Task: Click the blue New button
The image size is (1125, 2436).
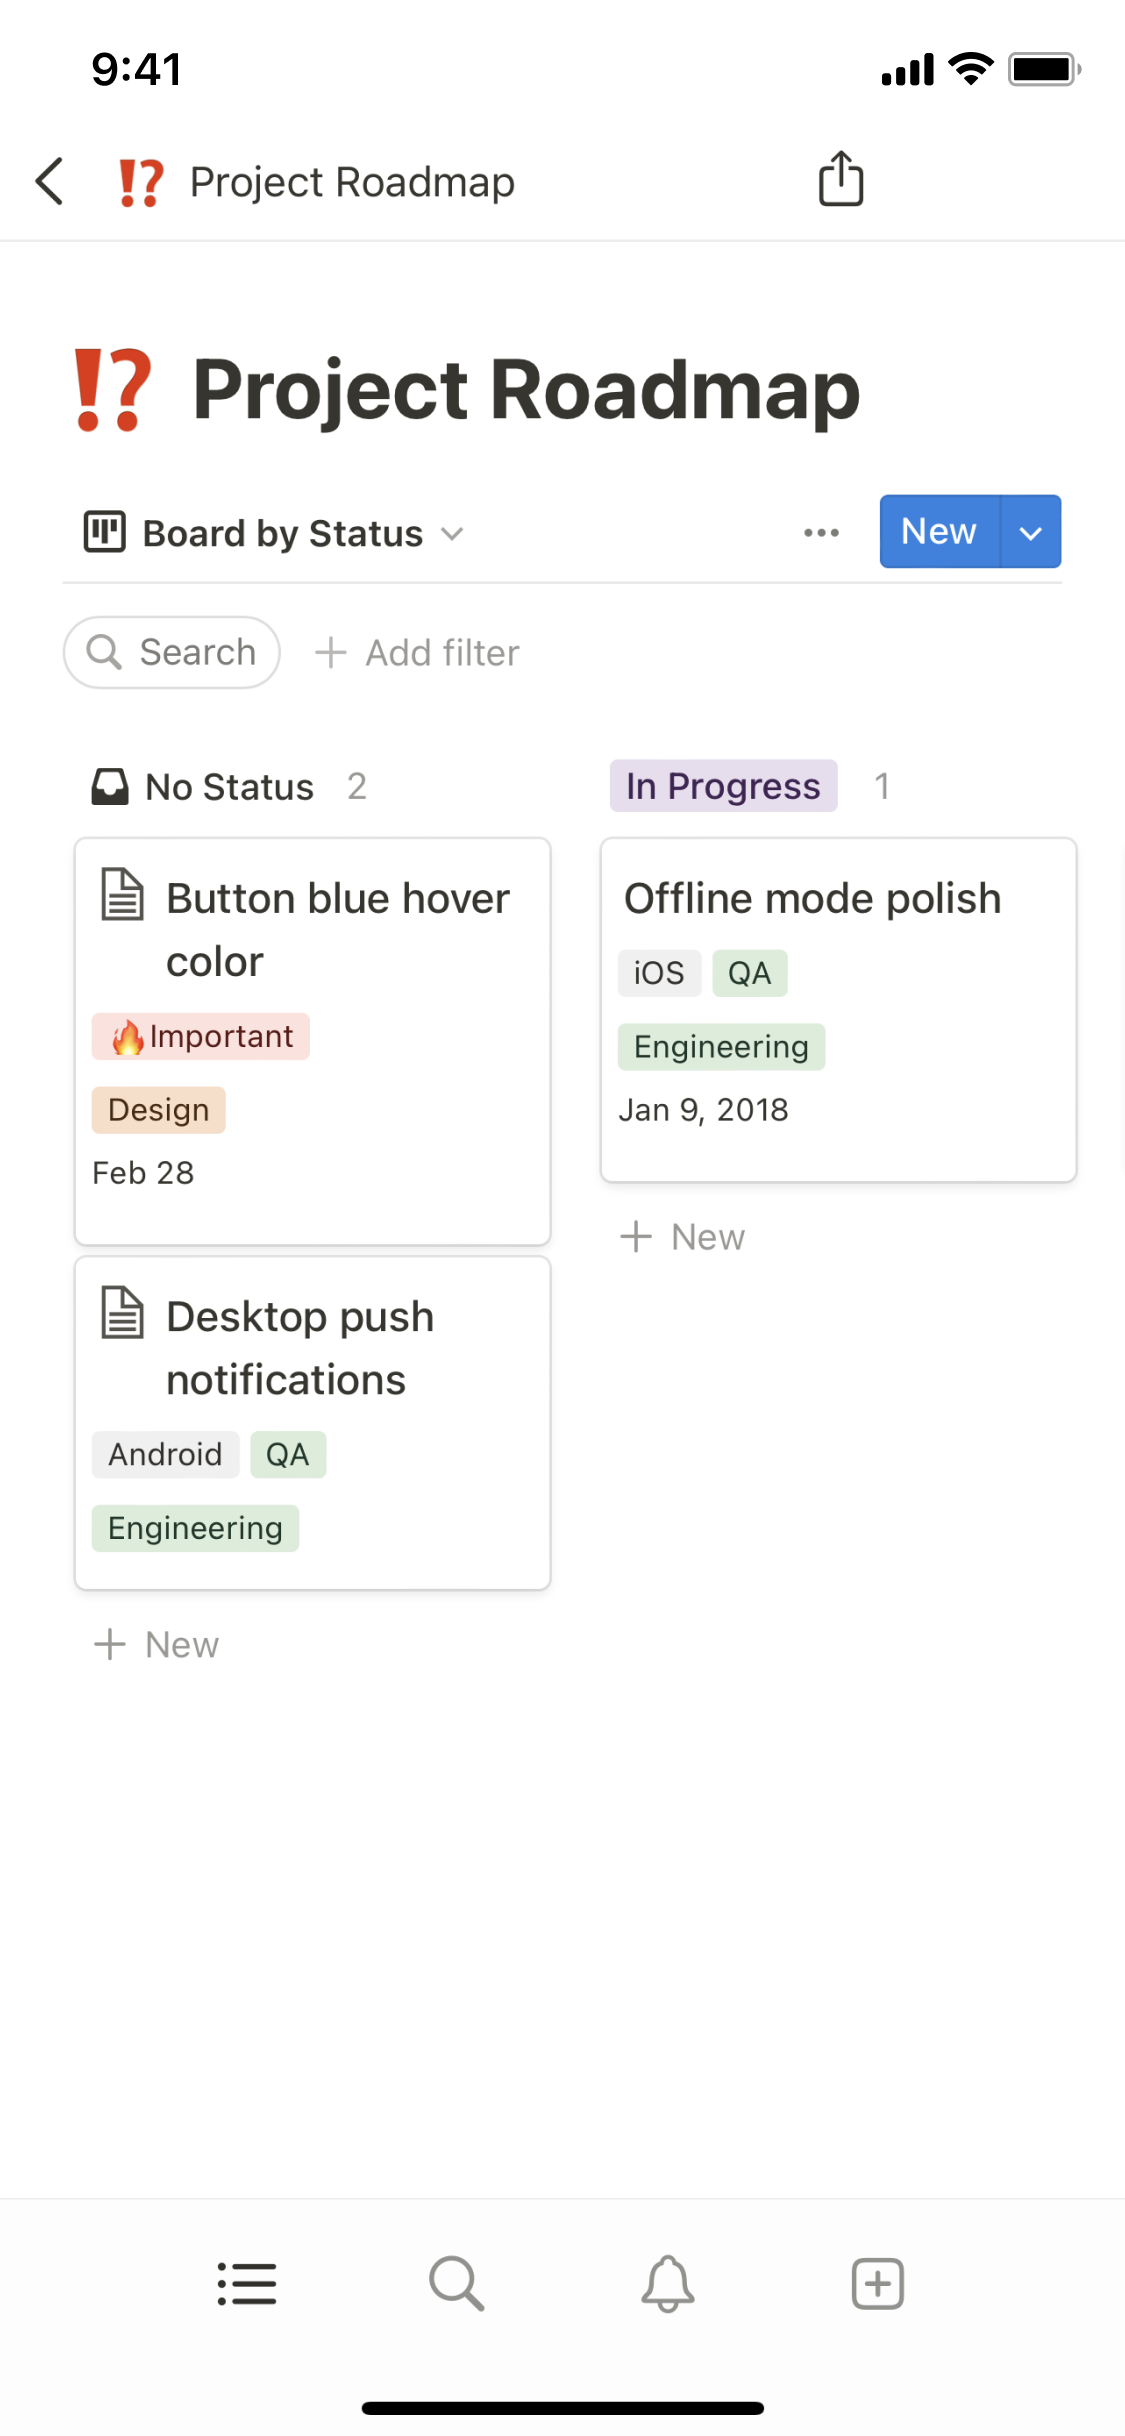Action: [x=939, y=532]
